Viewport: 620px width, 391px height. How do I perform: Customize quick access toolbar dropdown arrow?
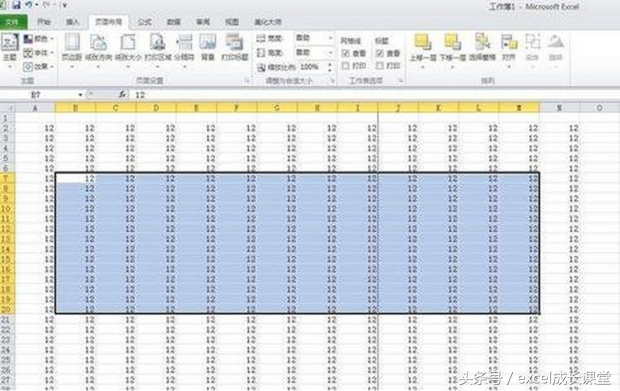click(x=64, y=6)
